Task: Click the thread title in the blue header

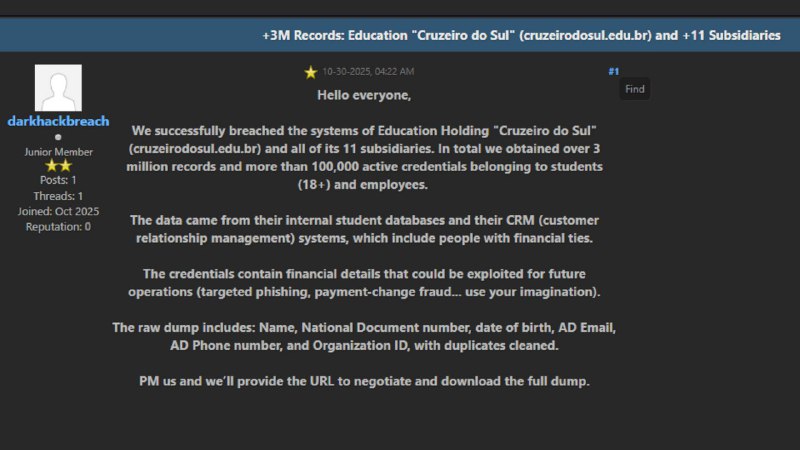Action: click(521, 35)
